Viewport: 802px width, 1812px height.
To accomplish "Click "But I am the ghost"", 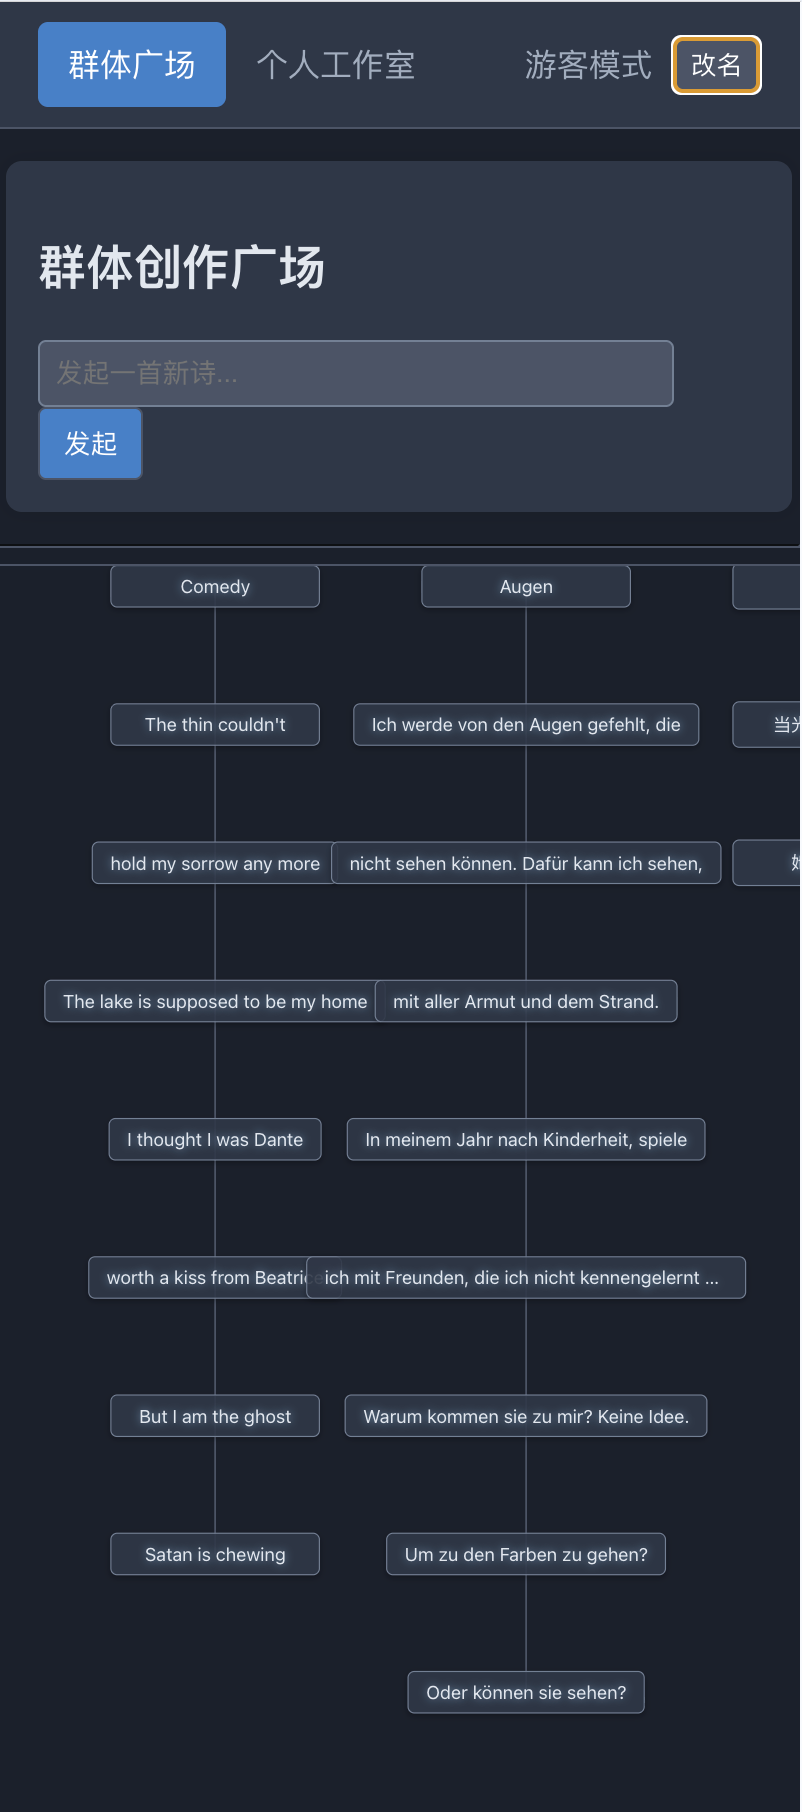I will point(214,1416).
